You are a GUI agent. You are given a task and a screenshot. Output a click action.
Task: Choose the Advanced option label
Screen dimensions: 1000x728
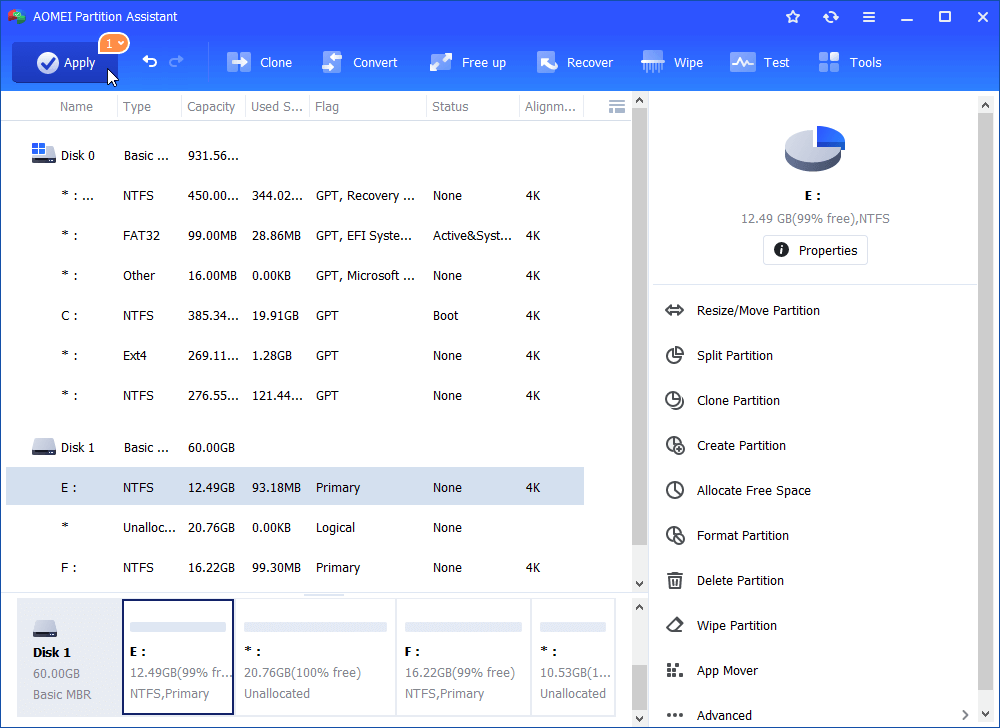(x=724, y=715)
